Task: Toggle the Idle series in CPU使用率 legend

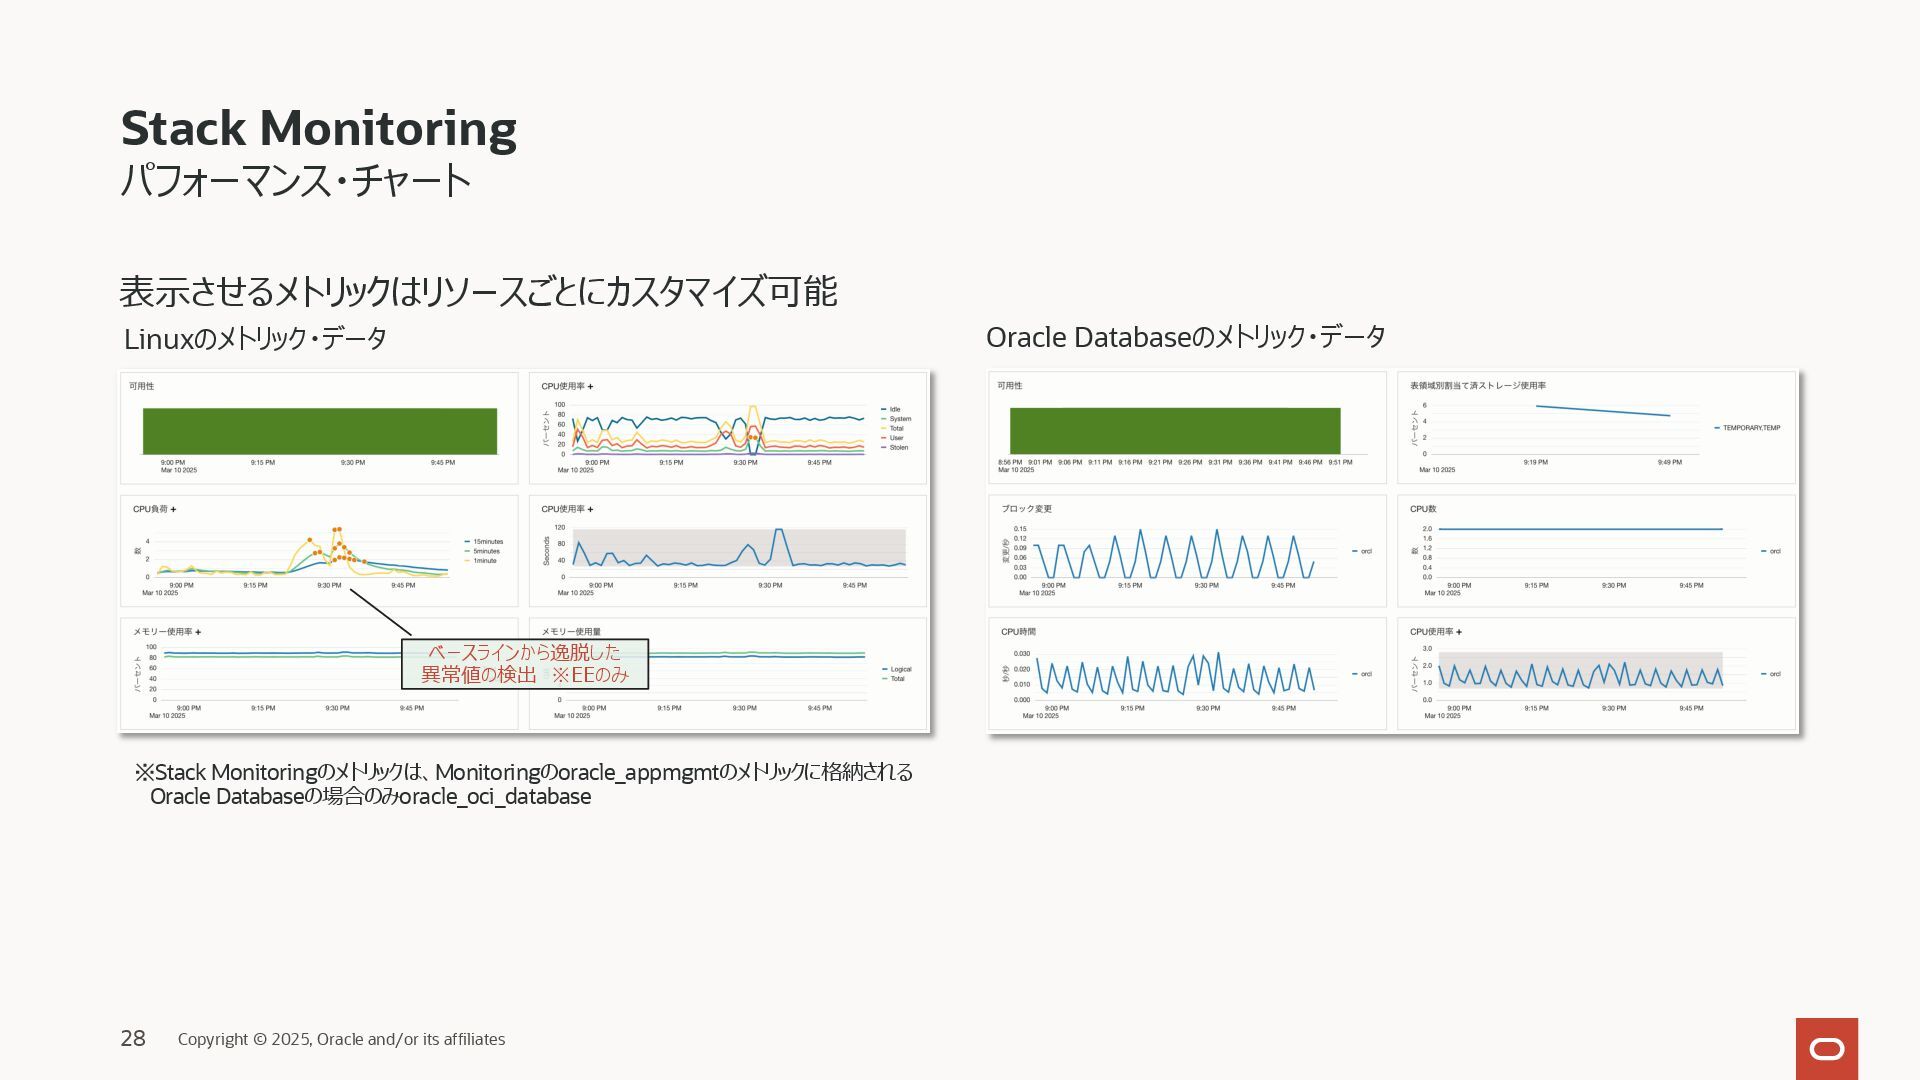Action: pos(891,410)
